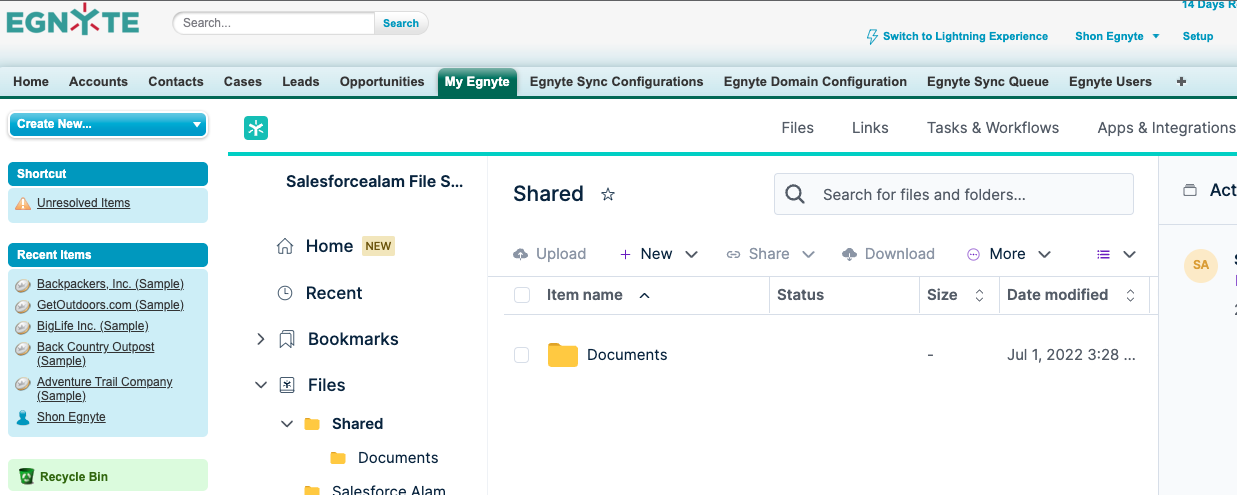
Task: Open the Egnyte Users tab
Action: point(1110,82)
